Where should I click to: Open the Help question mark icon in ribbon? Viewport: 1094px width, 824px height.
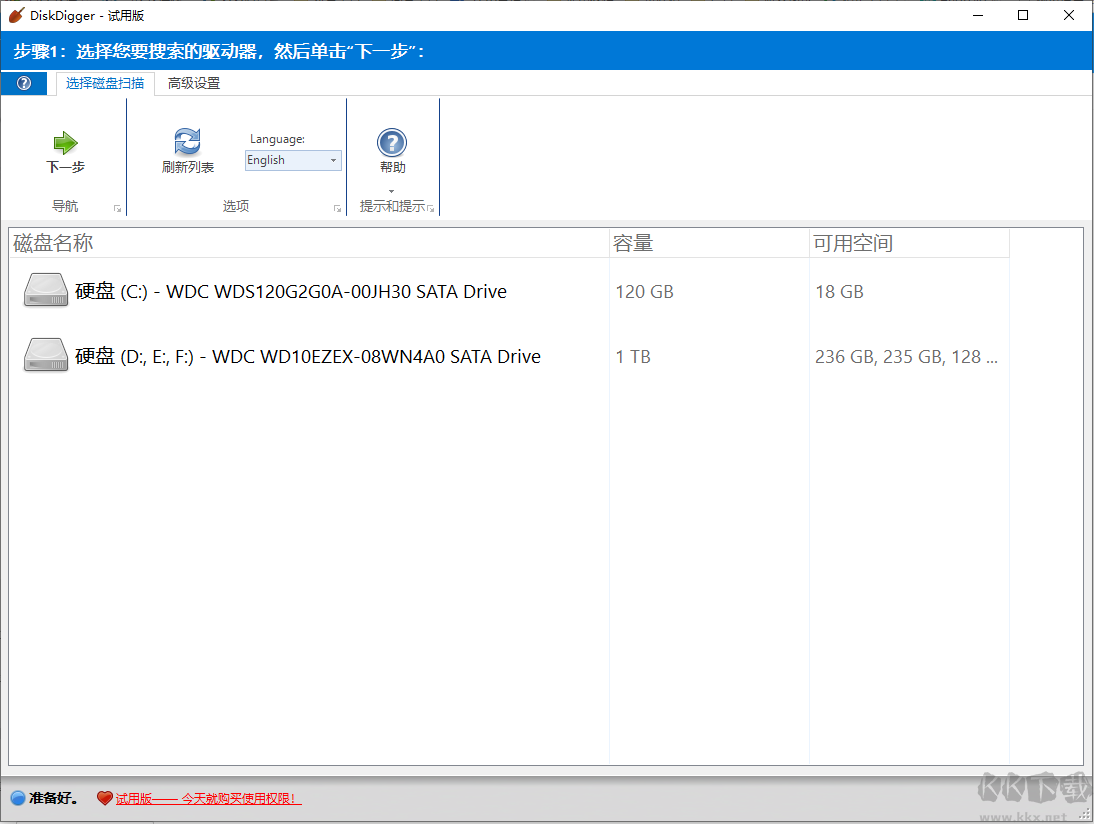392,143
